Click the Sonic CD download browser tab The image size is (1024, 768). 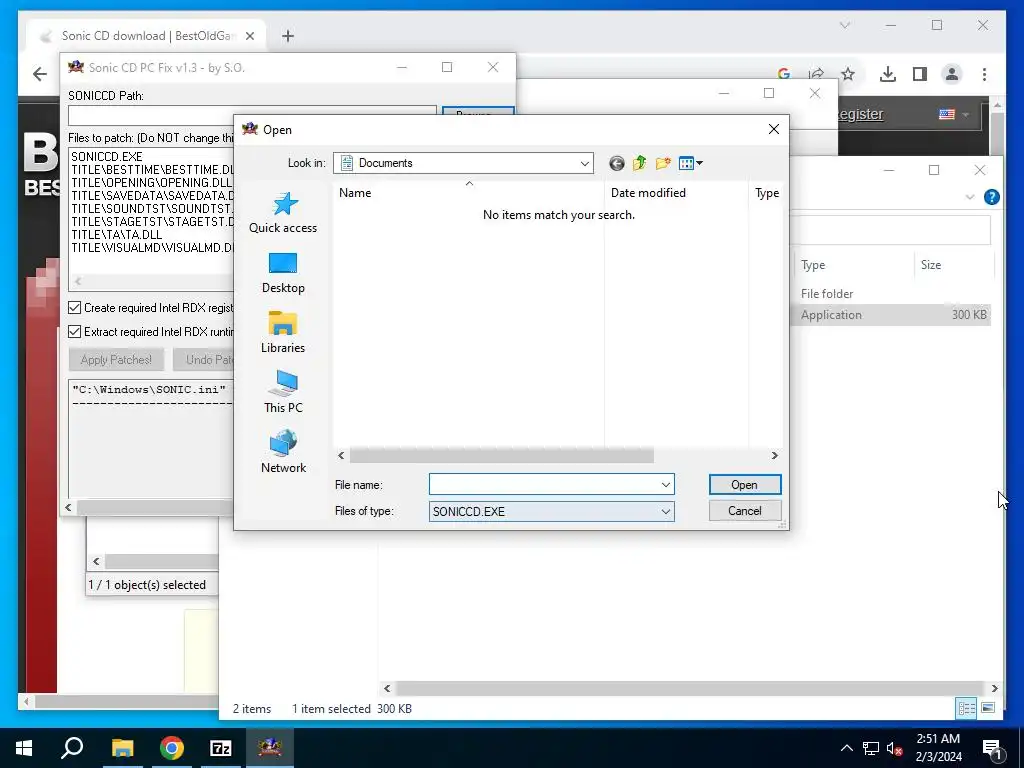[x=146, y=36]
